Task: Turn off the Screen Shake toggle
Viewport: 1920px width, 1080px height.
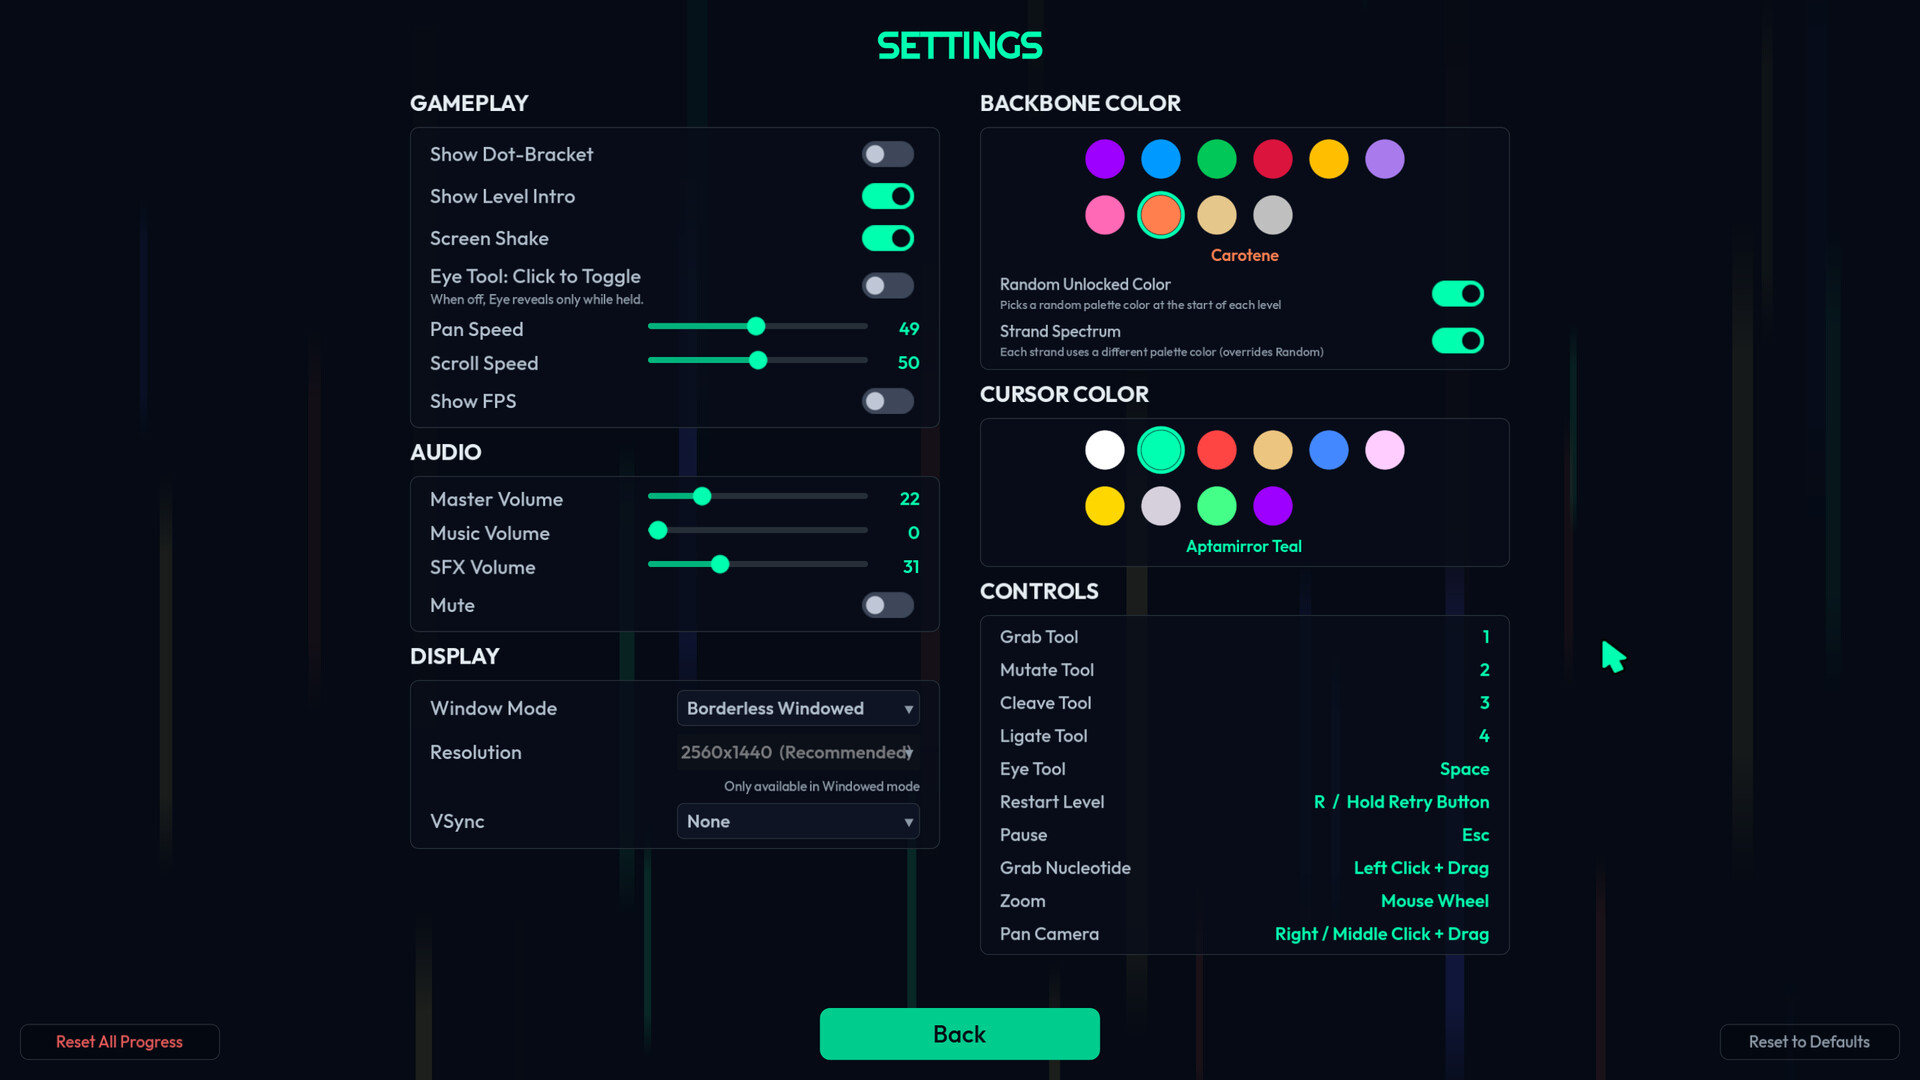Action: 888,238
